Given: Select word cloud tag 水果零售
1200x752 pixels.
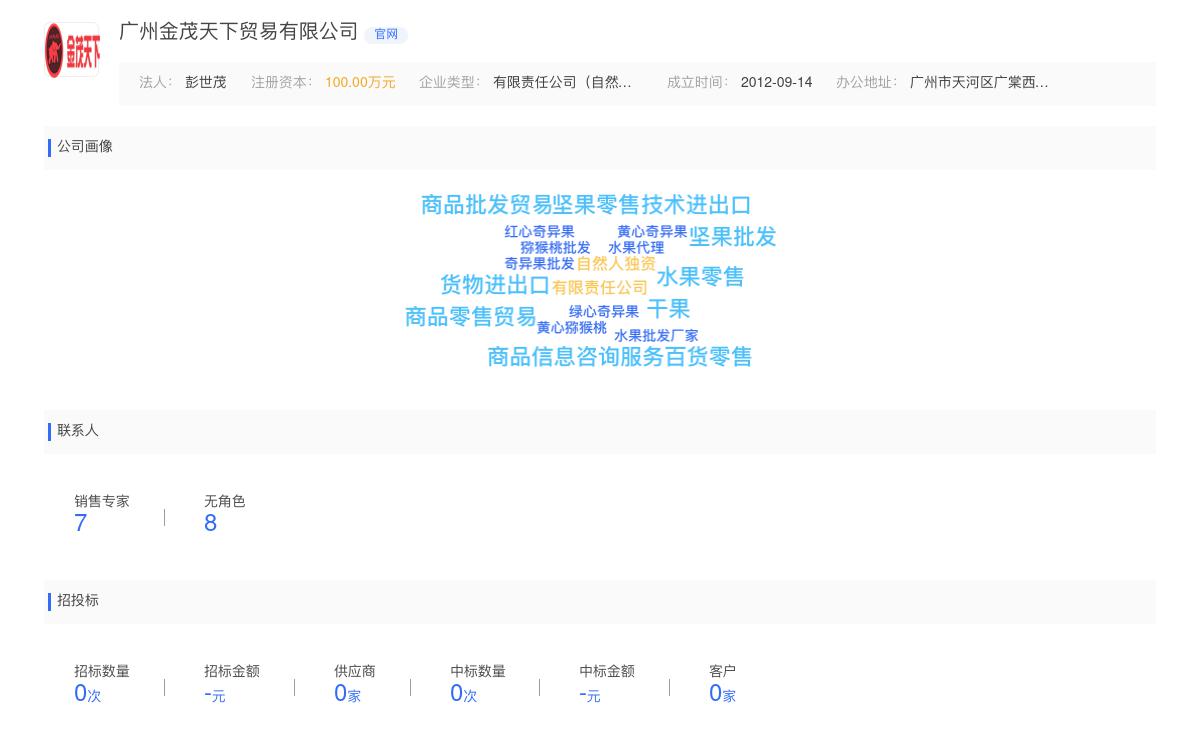Looking at the screenshot, I should pyautogui.click(x=700, y=277).
